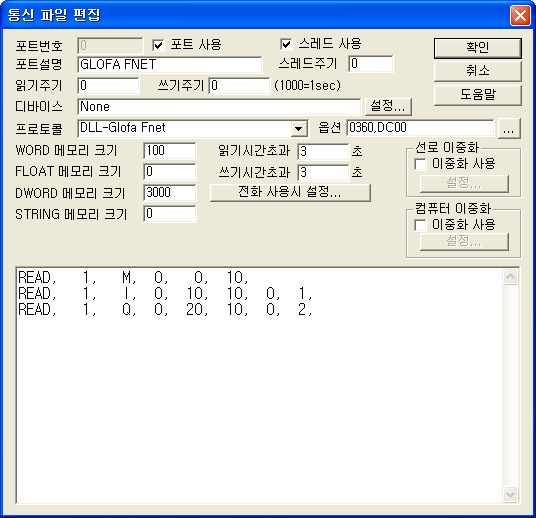This screenshot has height=518, width=536.
Task: Confirm with the 확인 button
Action: point(478,48)
